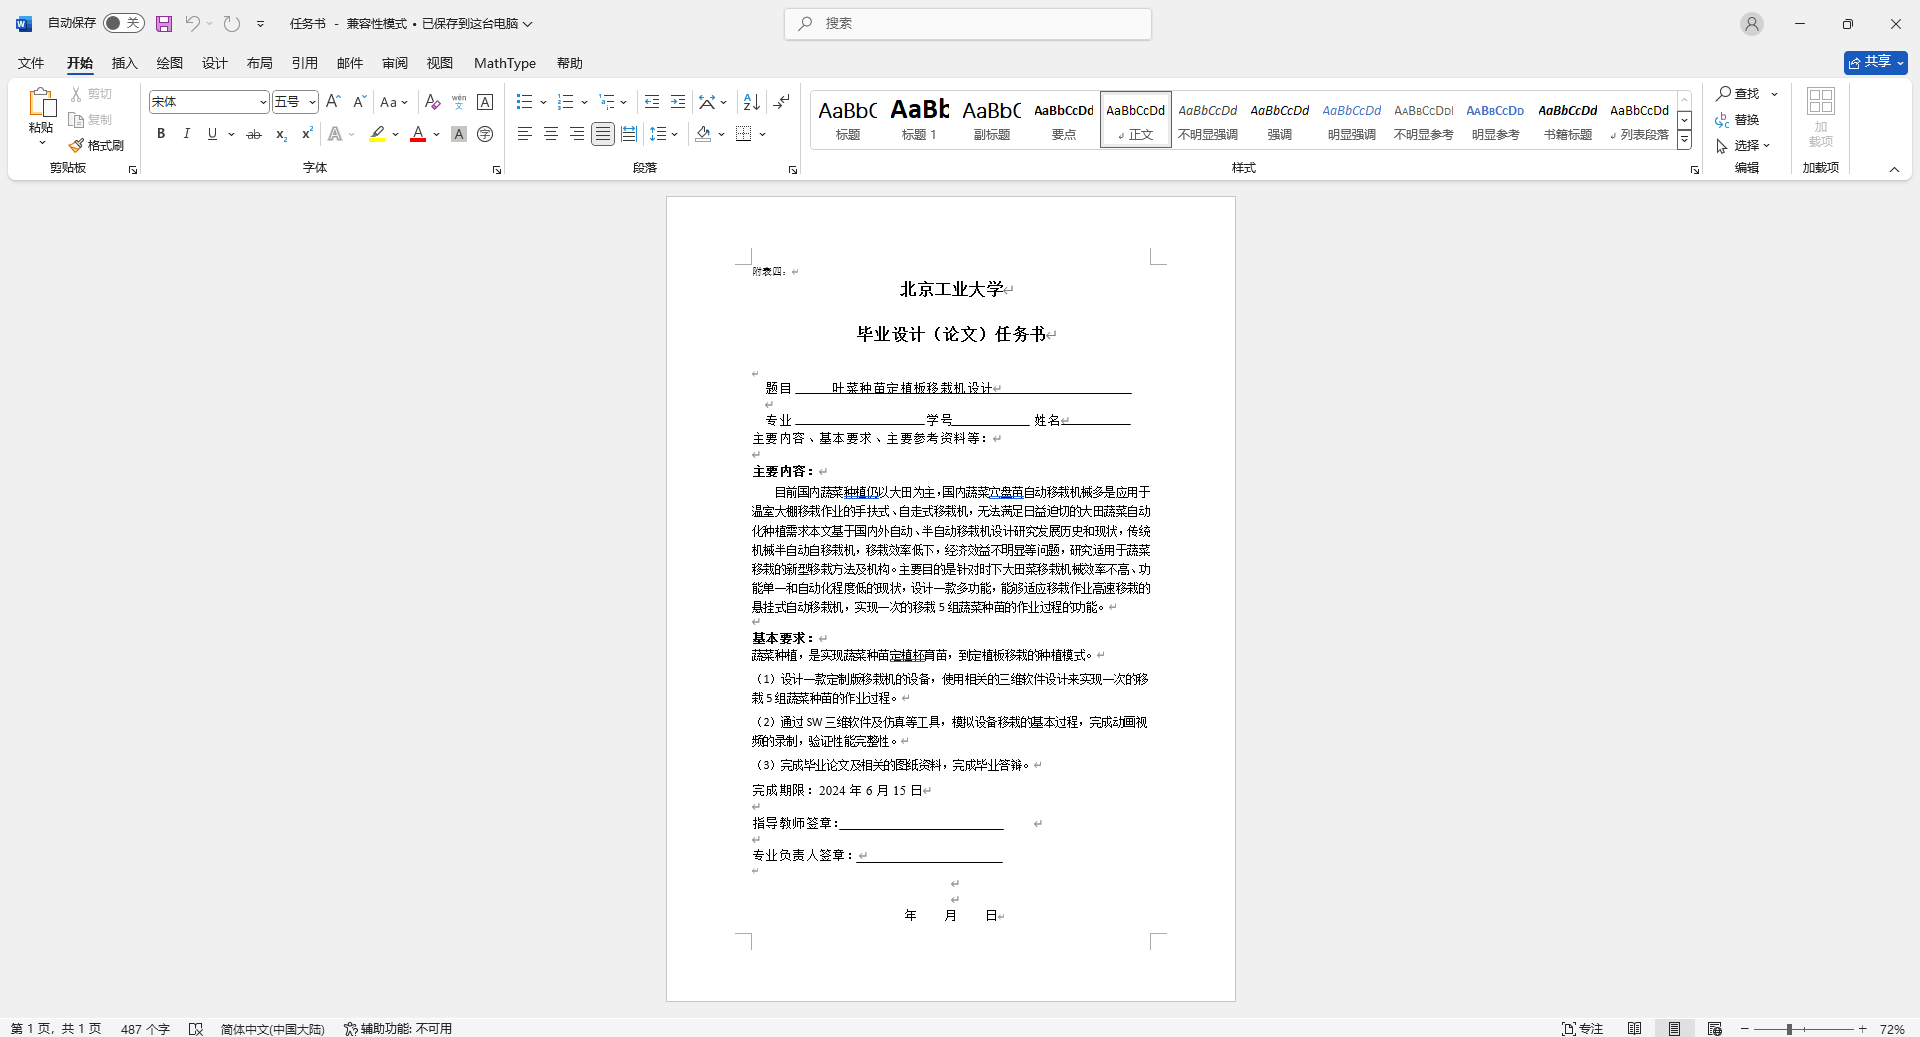This screenshot has height=1037, width=1920.
Task: Decrease font size with the smaller A icon
Action: coord(359,102)
